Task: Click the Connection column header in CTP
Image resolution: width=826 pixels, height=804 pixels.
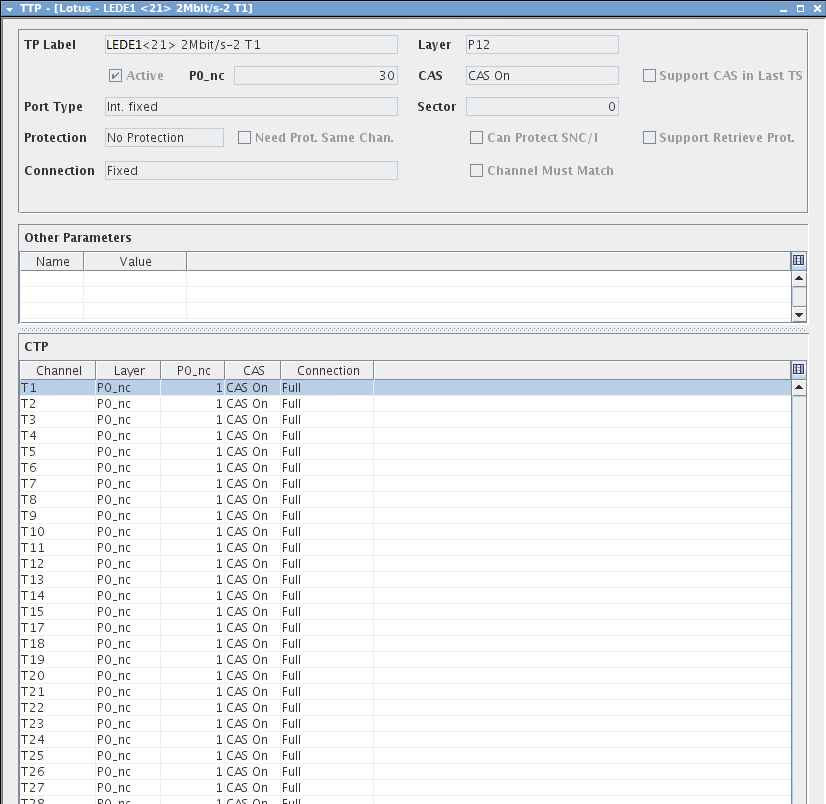Action: [x=327, y=370]
